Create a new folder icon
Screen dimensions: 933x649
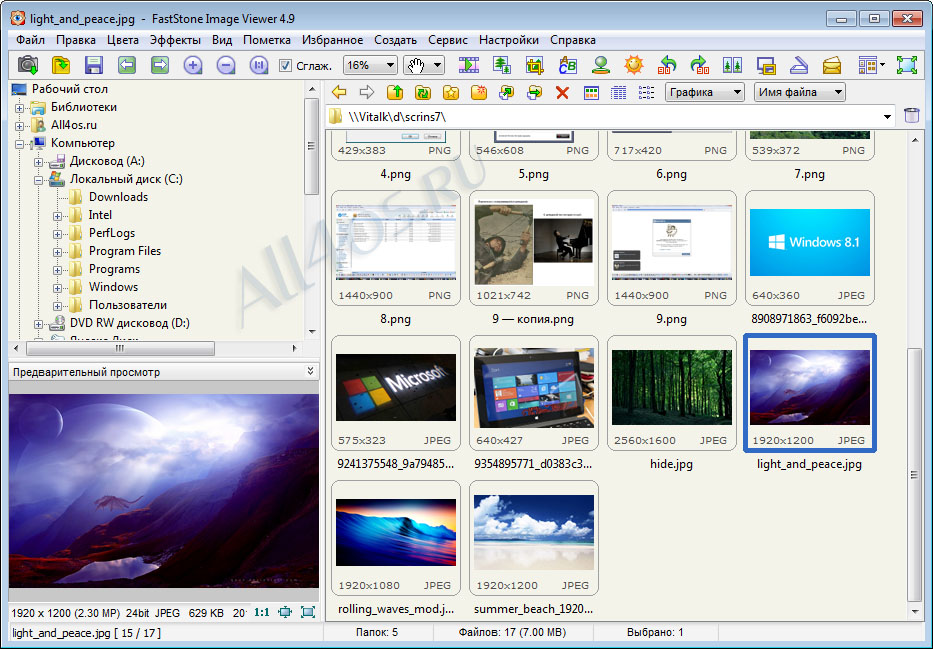pos(478,92)
